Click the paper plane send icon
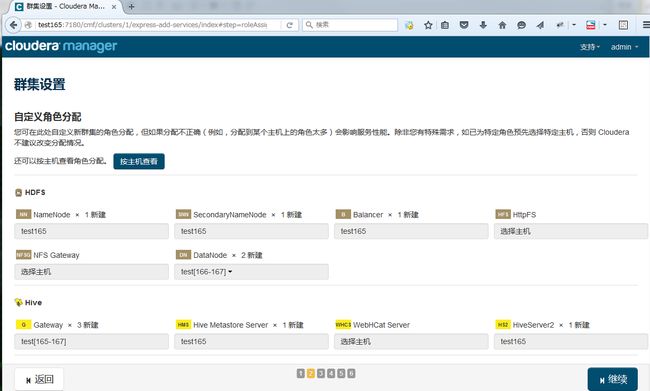 540,25
